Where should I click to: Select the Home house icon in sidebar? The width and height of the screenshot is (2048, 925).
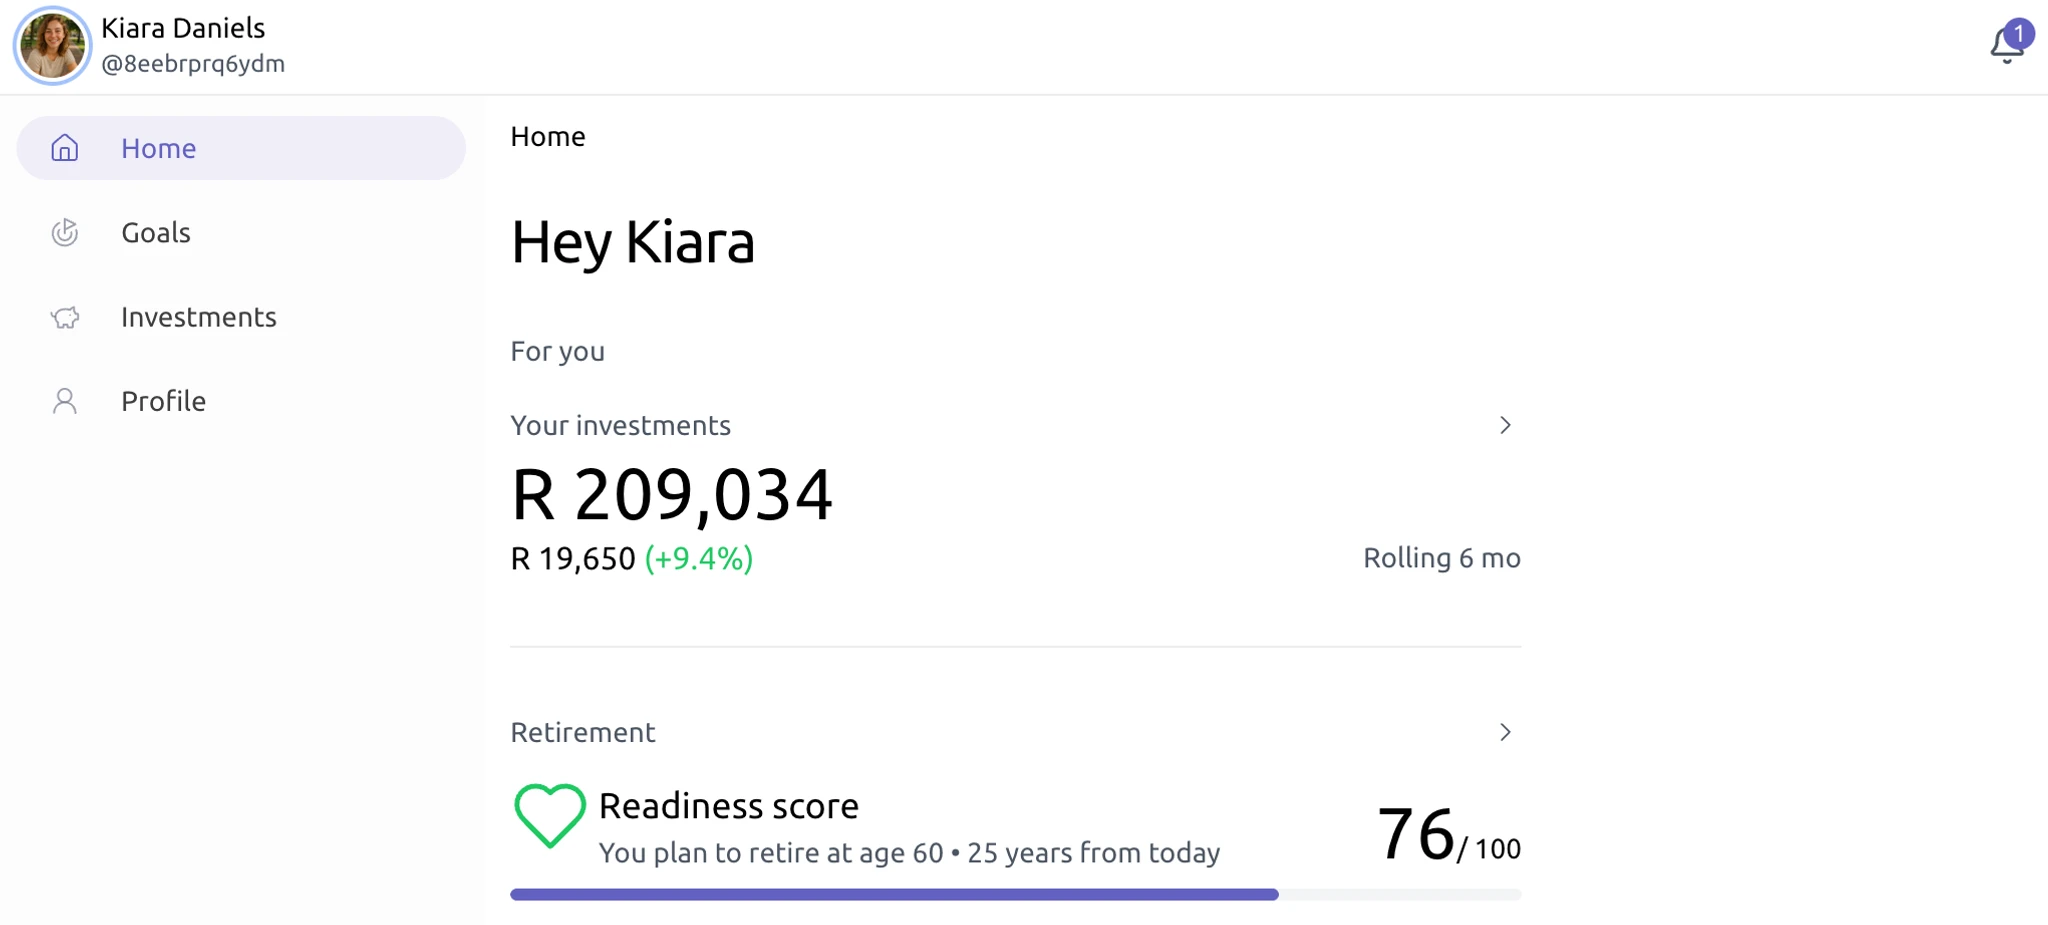(x=64, y=147)
